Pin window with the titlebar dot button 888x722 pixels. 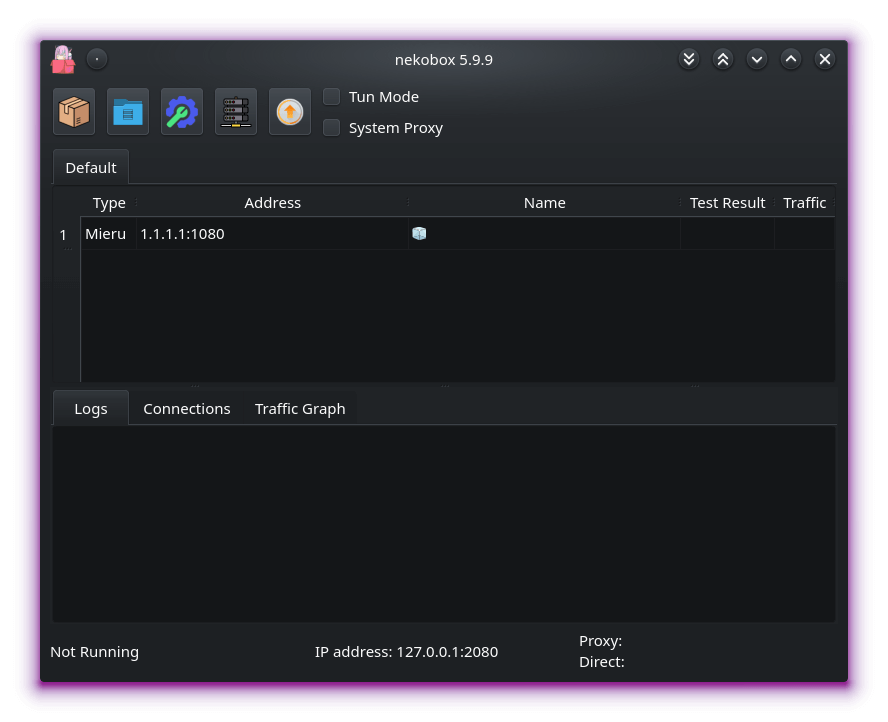pos(97,60)
